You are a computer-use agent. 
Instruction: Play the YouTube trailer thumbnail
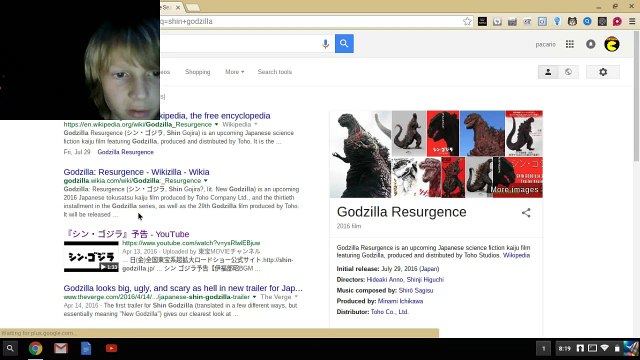point(91,256)
